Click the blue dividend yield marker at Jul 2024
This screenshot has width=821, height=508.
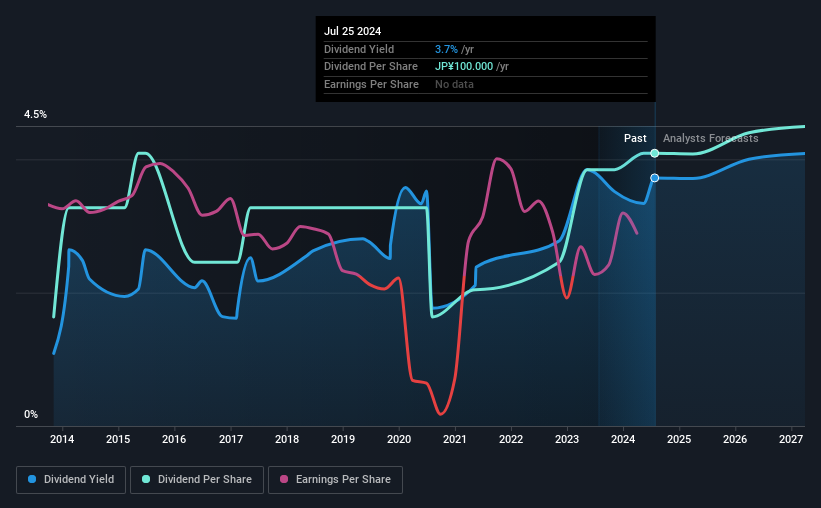coord(654,178)
